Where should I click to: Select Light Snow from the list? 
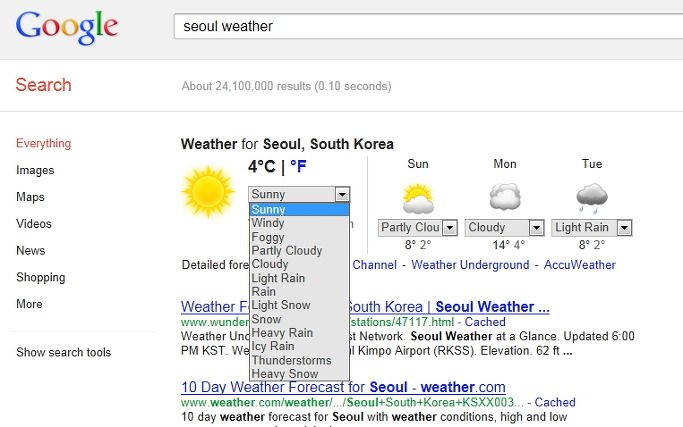tap(299, 305)
